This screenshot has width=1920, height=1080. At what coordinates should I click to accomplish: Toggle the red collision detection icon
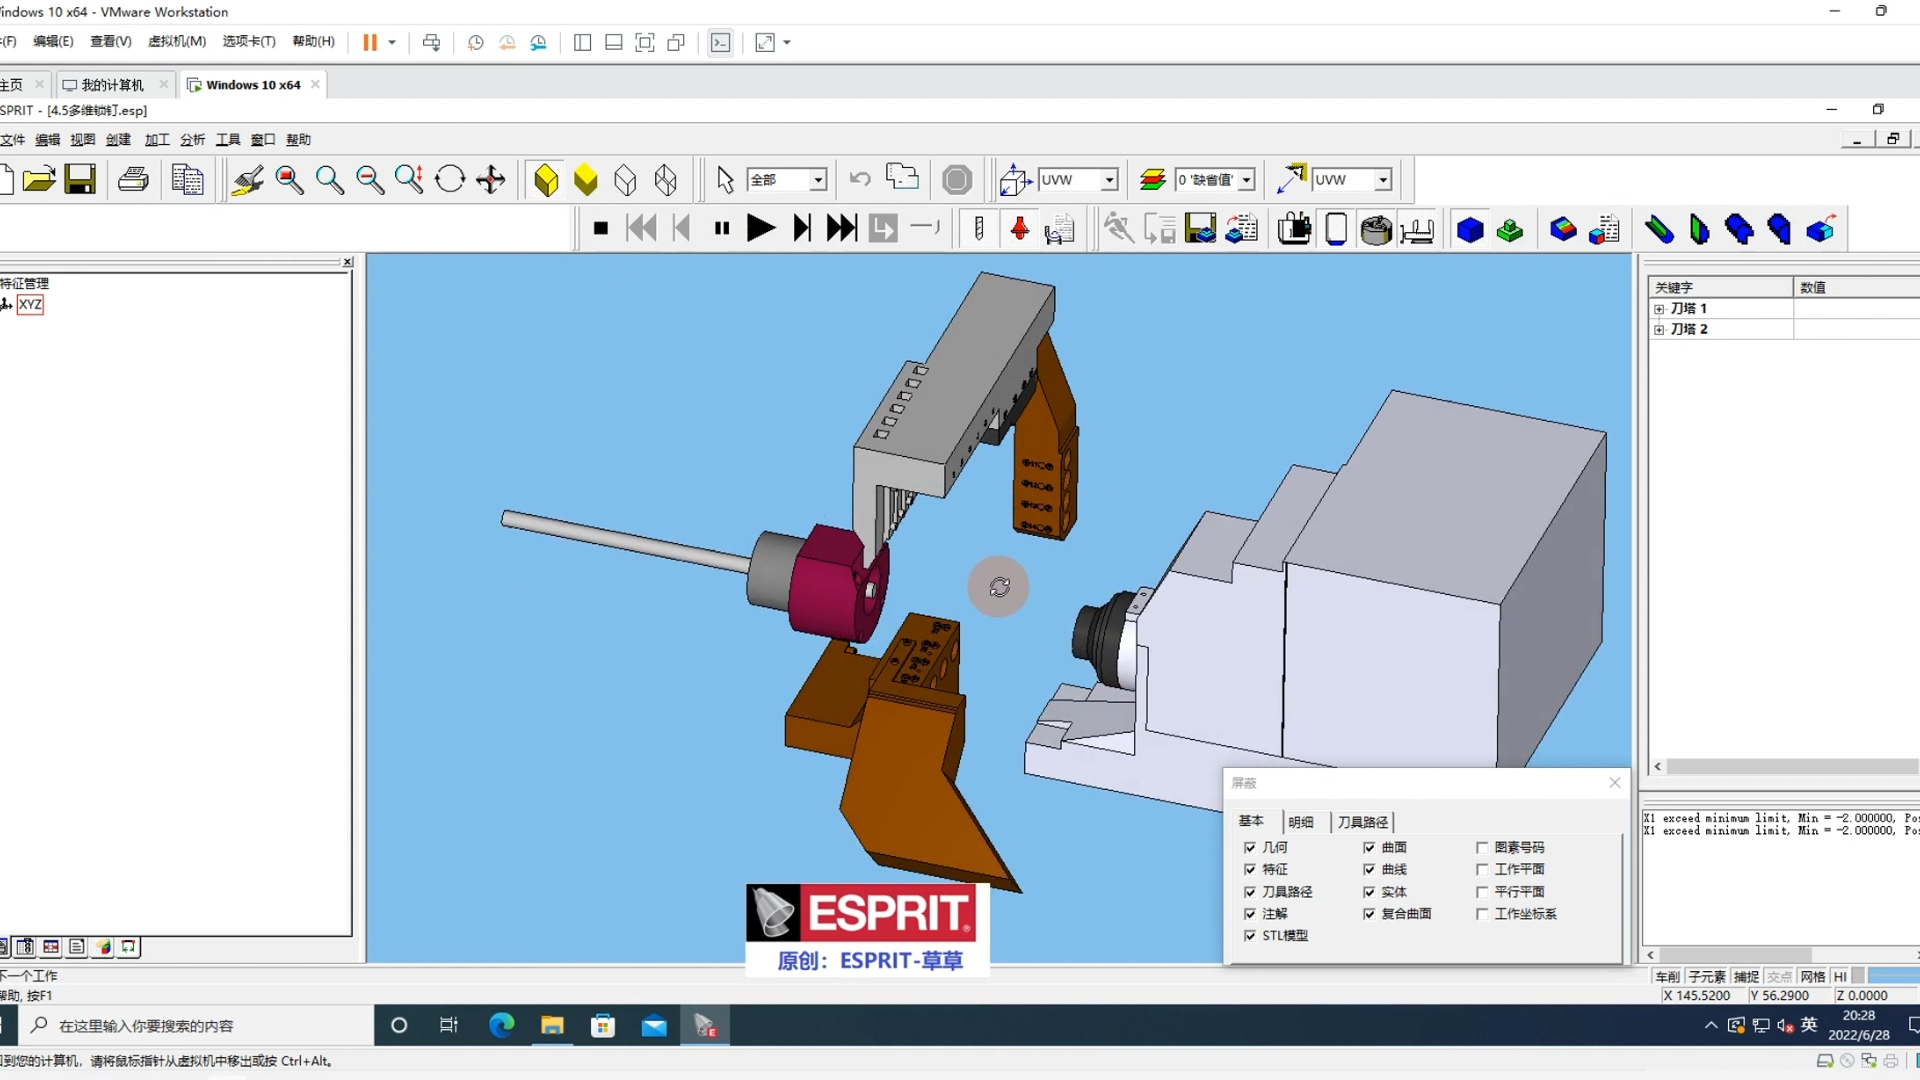click(1020, 229)
